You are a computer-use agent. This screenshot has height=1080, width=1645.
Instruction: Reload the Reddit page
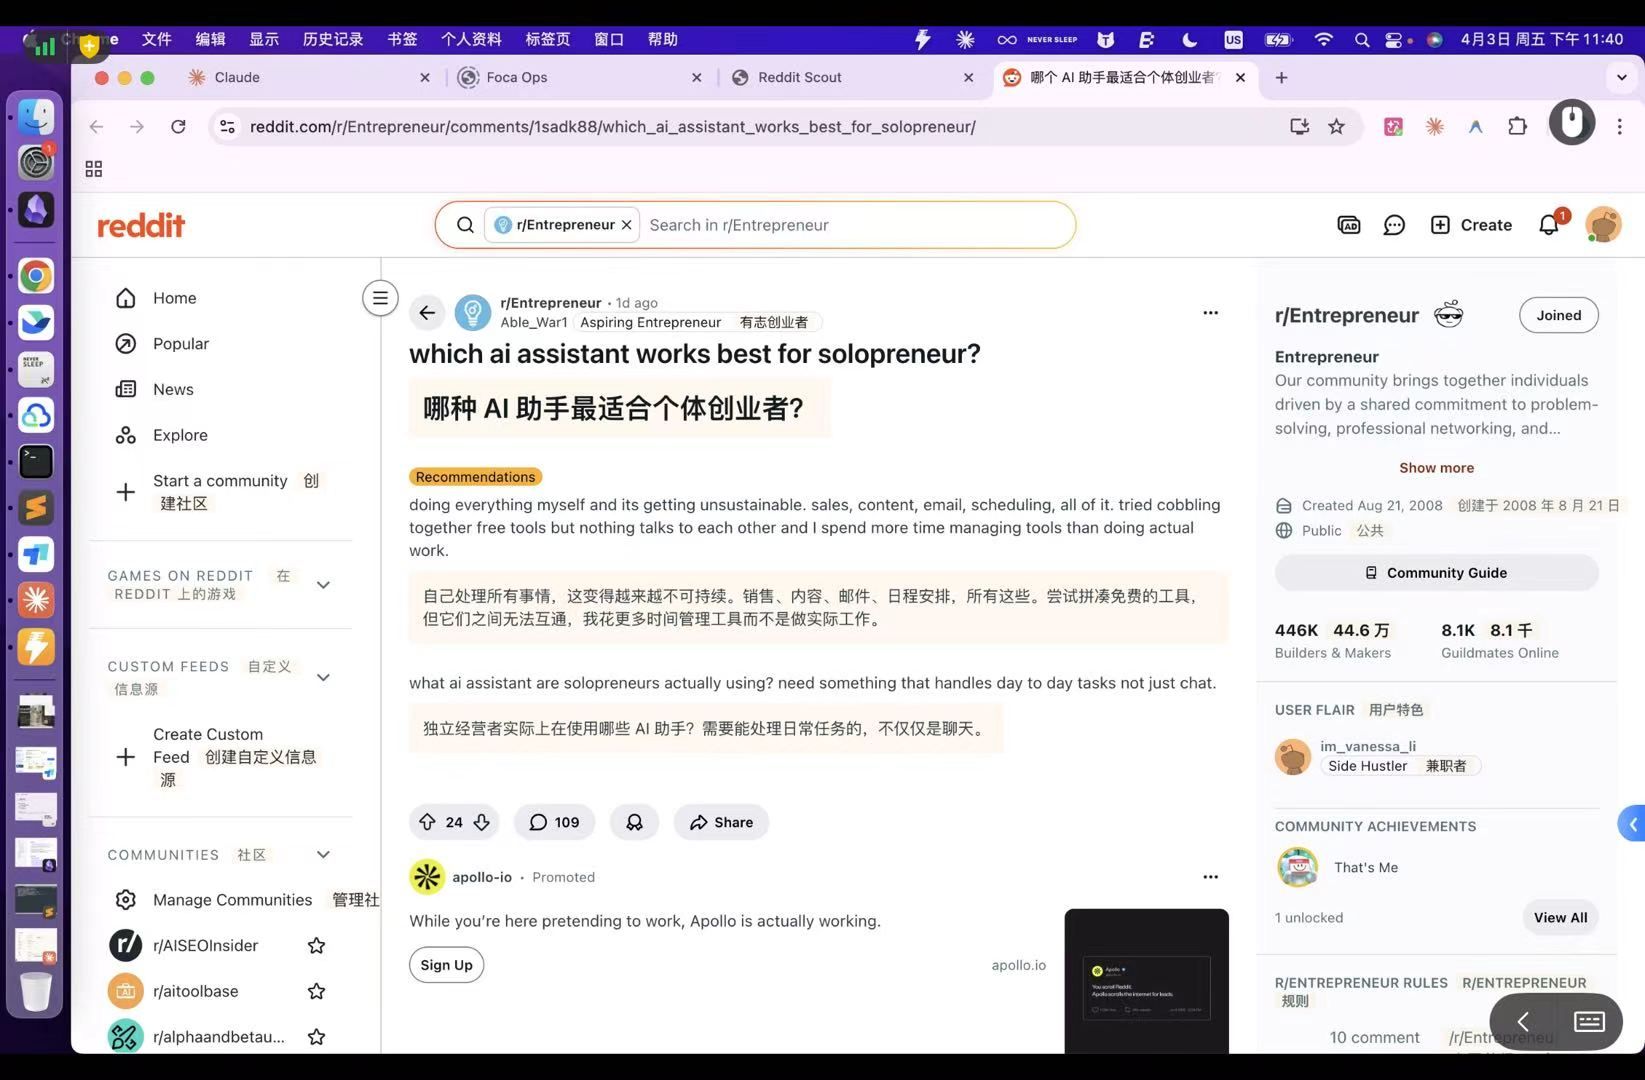(x=178, y=127)
